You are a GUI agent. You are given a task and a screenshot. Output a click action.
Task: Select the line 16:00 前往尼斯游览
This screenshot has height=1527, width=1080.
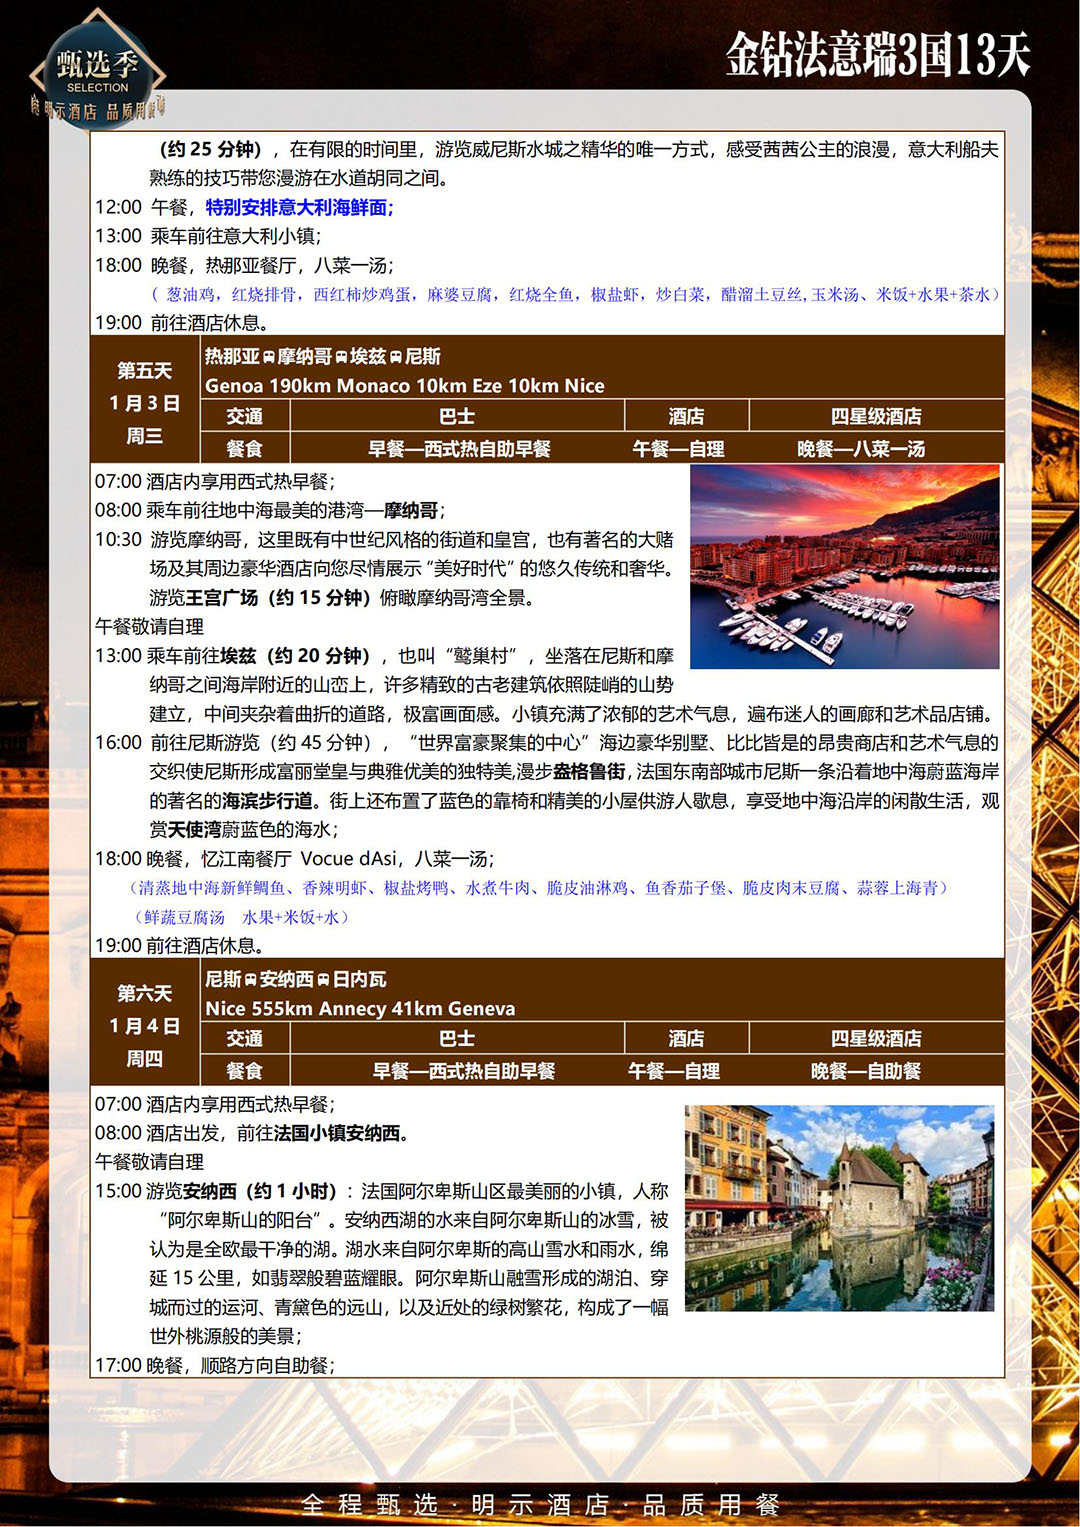click(x=547, y=787)
